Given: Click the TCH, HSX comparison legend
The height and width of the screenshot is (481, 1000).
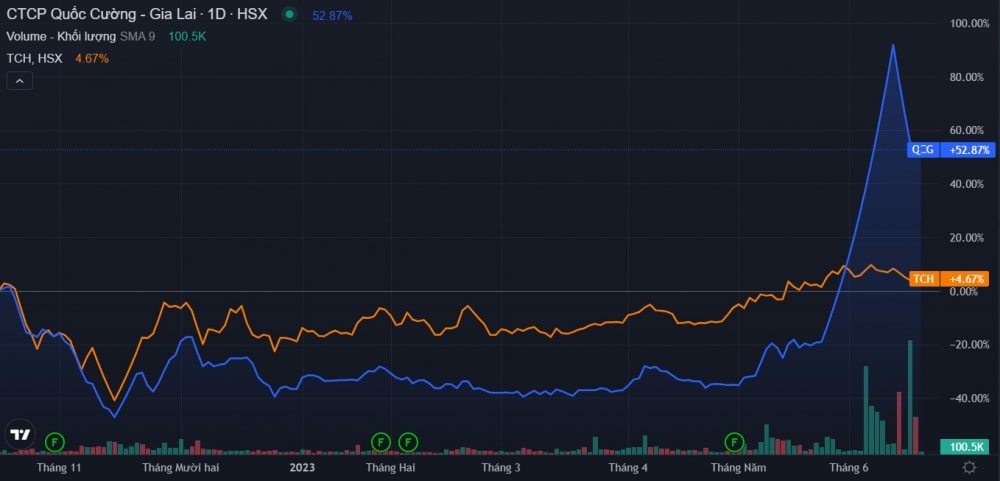Looking at the screenshot, I should [34, 59].
